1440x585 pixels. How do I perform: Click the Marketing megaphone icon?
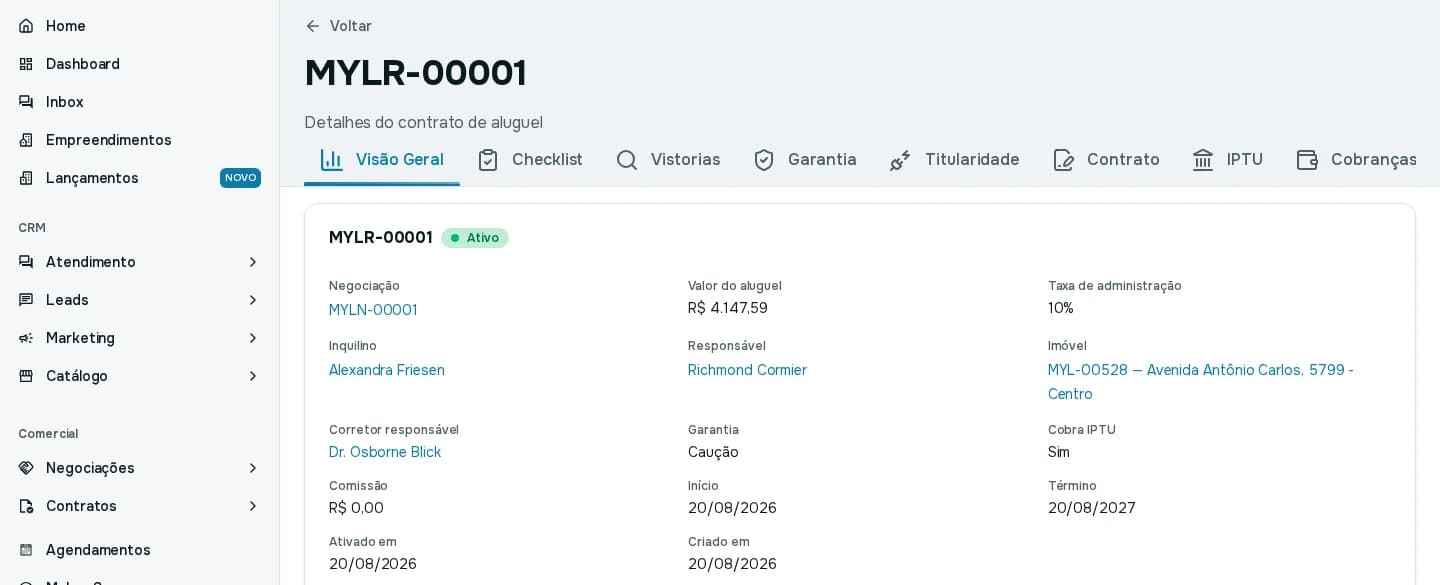(26, 338)
